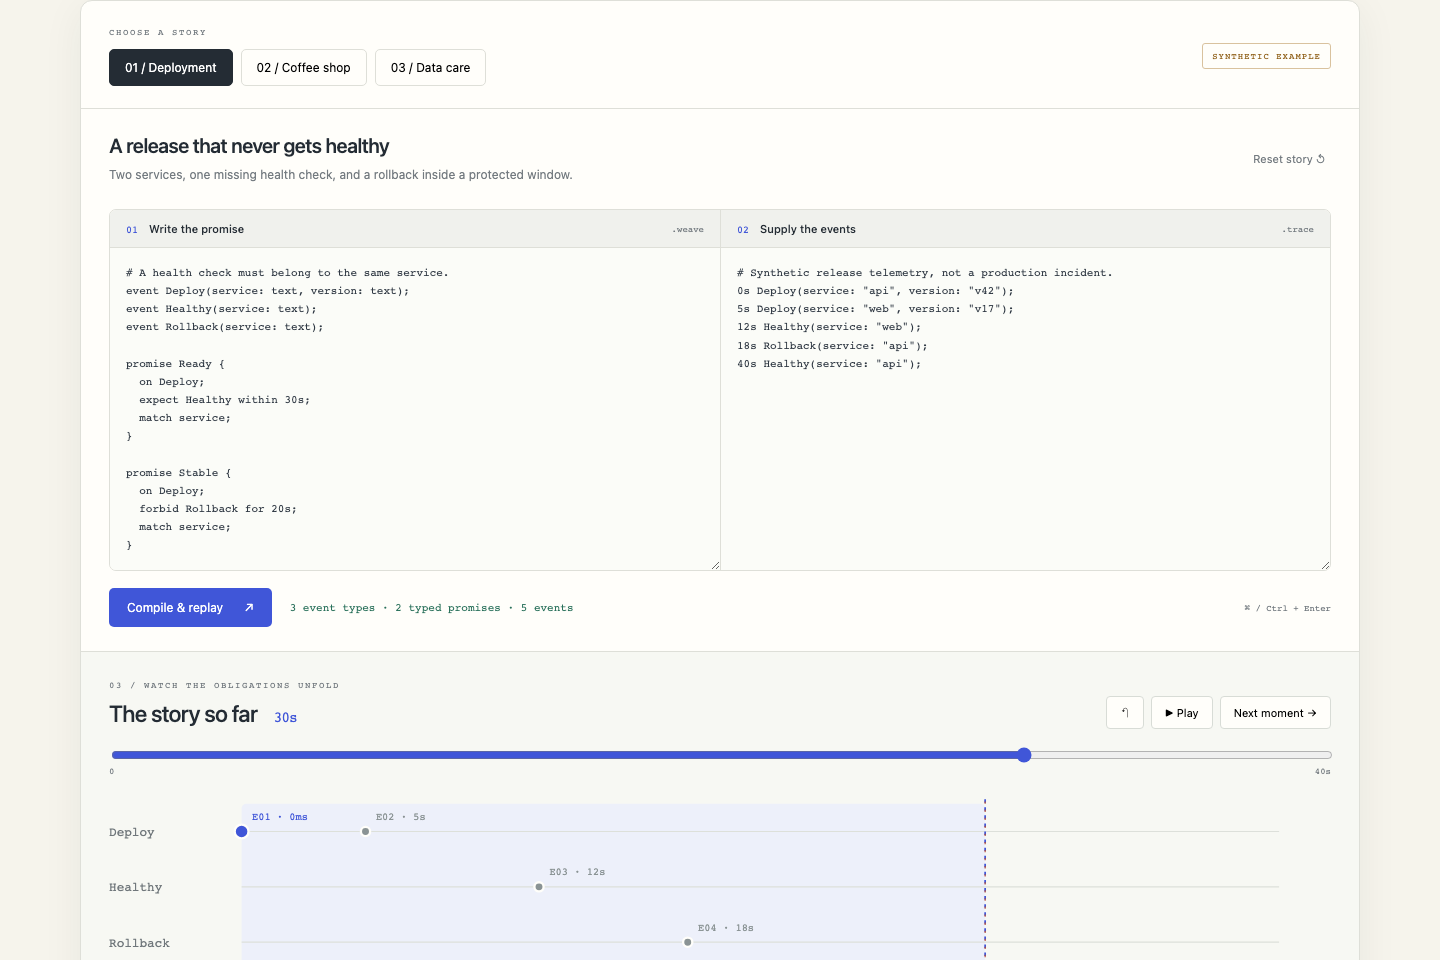Viewport: 1440px width, 960px height.
Task: Click the events editor resize grip
Action: [x=1325, y=565]
